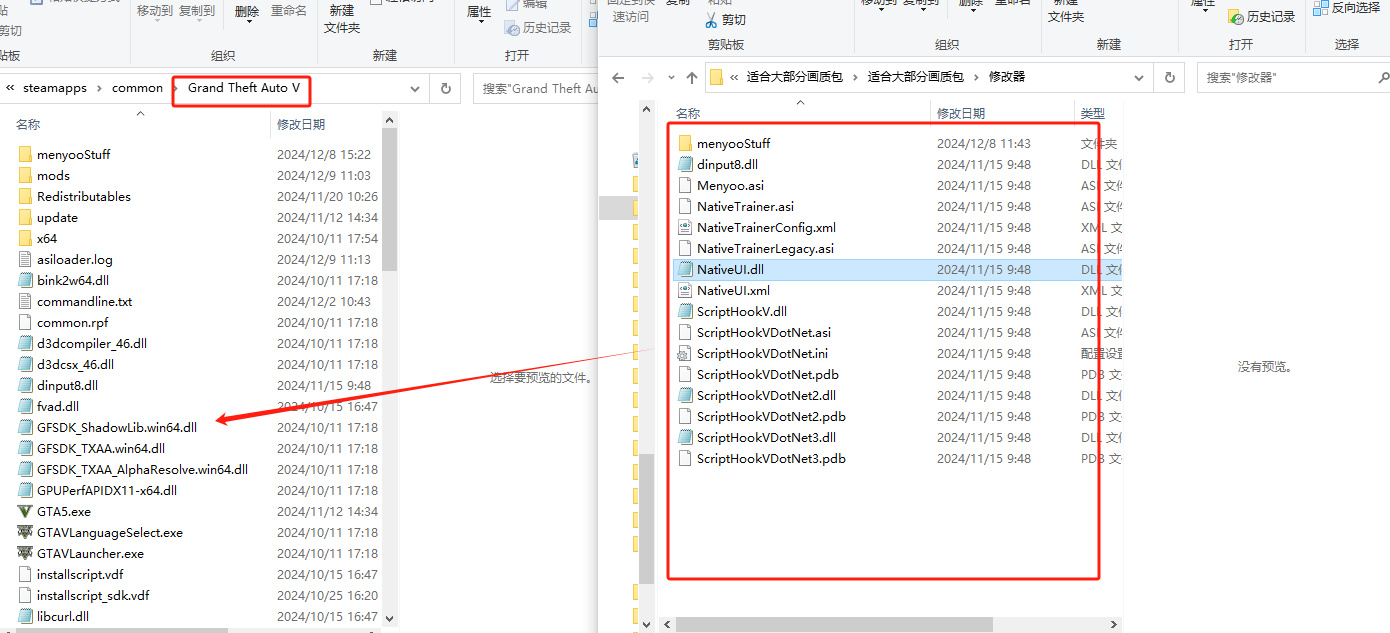The height and width of the screenshot is (633, 1390).
Task: Open recent locations dropdown in 修改器 window
Action: 669,77
